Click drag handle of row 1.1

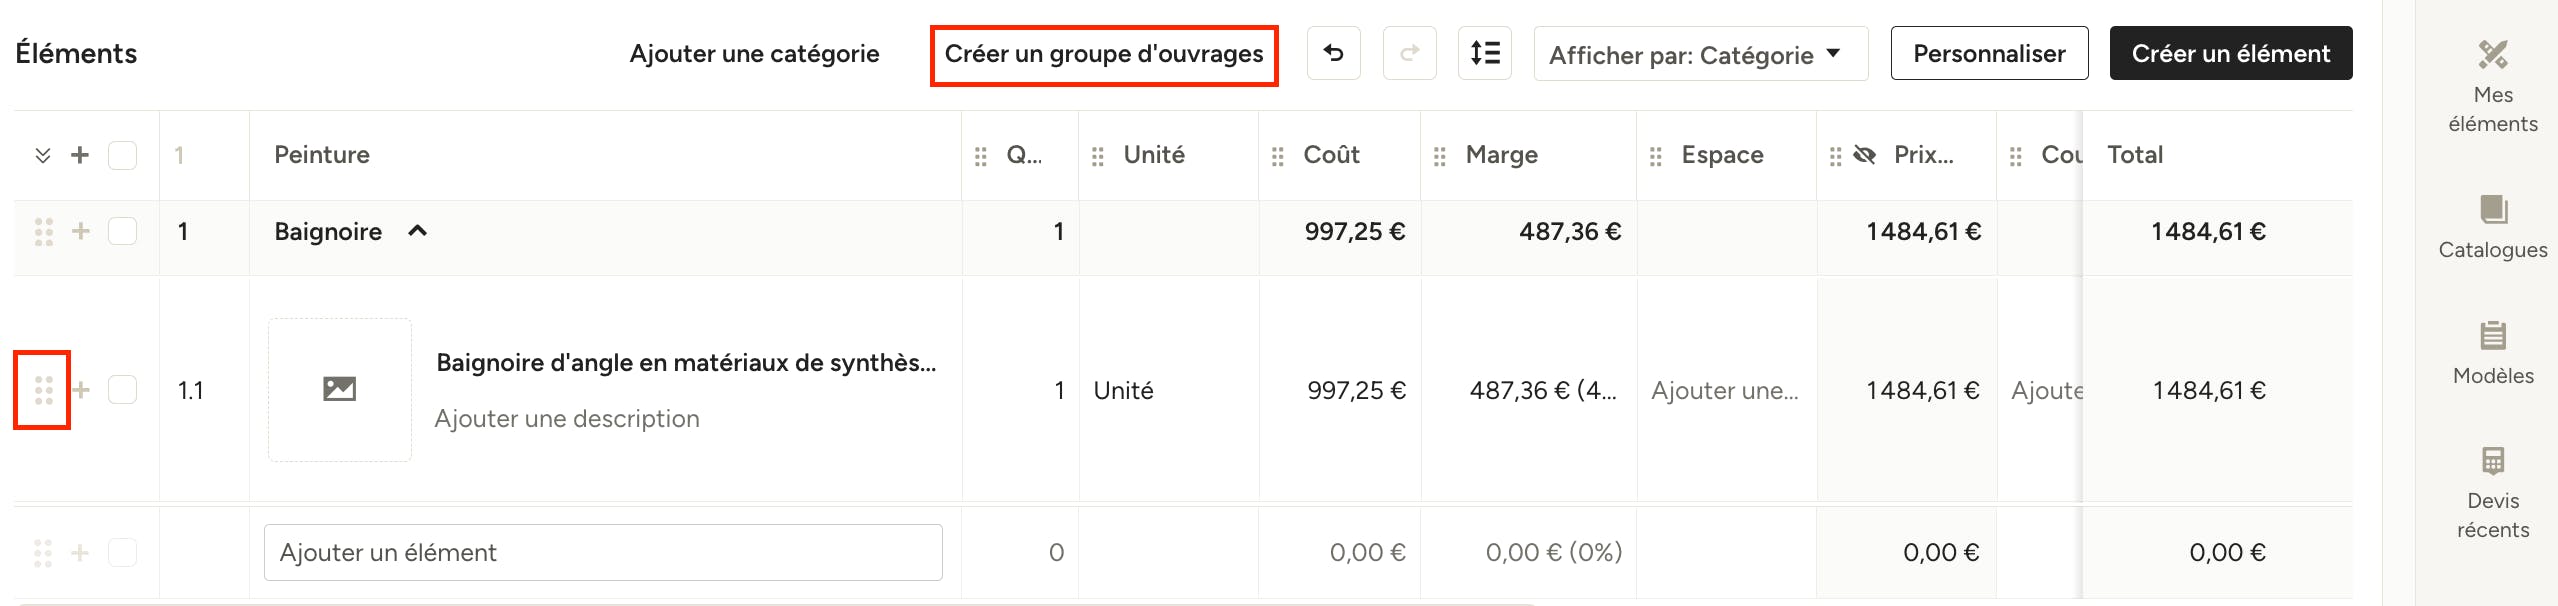[x=43, y=390]
